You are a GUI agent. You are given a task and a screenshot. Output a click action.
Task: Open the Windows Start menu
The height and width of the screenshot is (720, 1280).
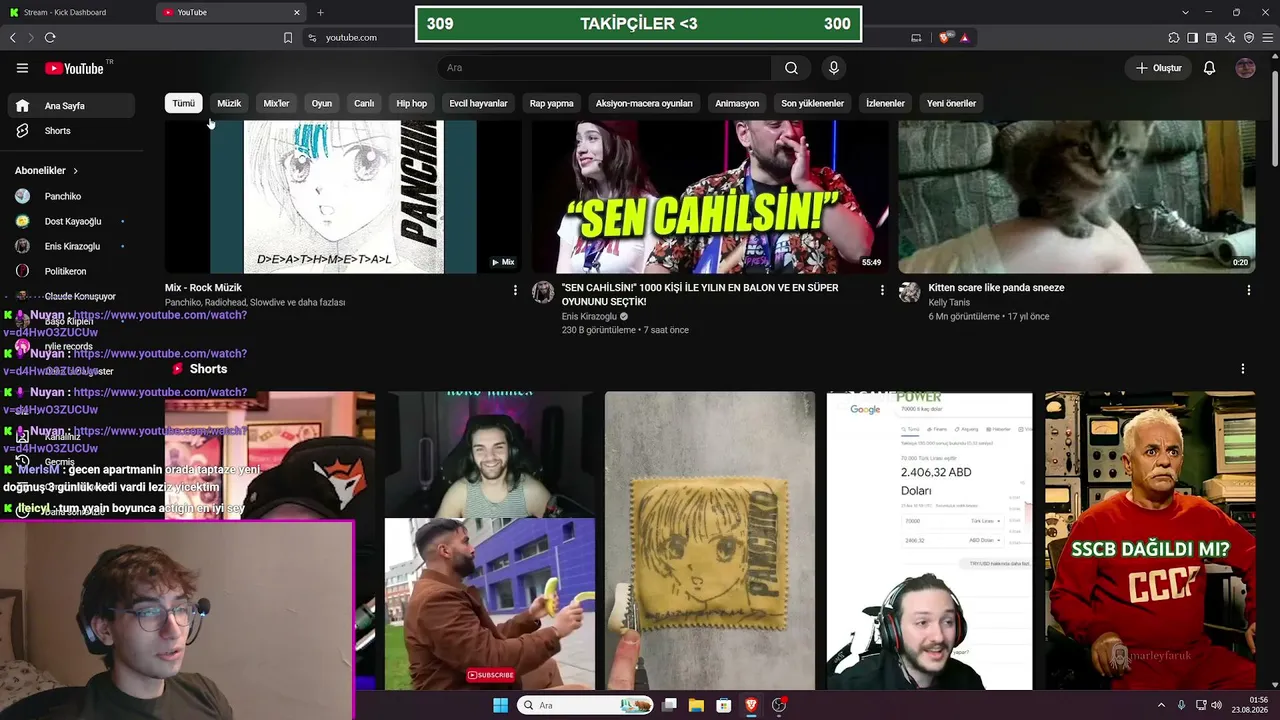click(500, 705)
